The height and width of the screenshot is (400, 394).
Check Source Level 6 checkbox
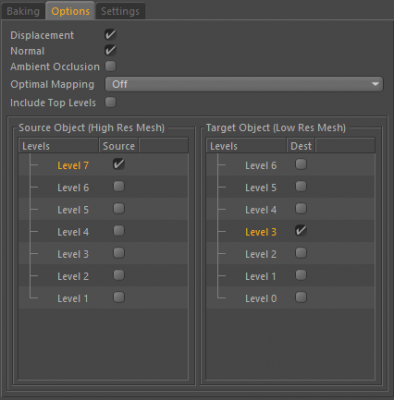point(119,186)
